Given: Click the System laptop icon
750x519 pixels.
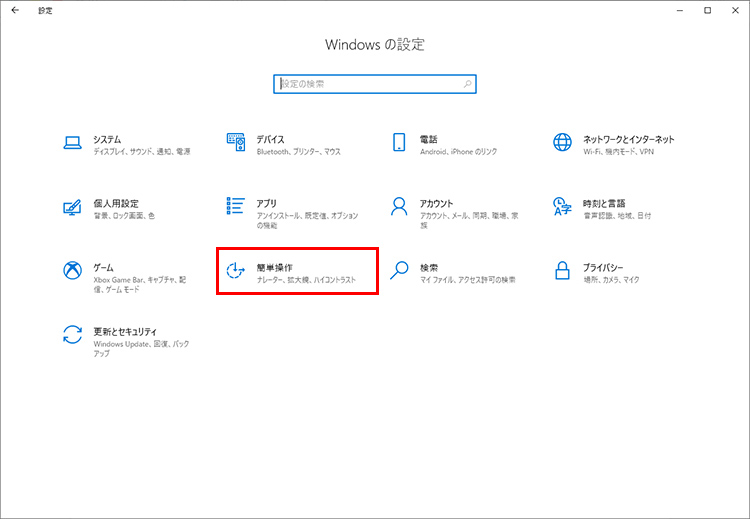Looking at the screenshot, I should [x=72, y=143].
